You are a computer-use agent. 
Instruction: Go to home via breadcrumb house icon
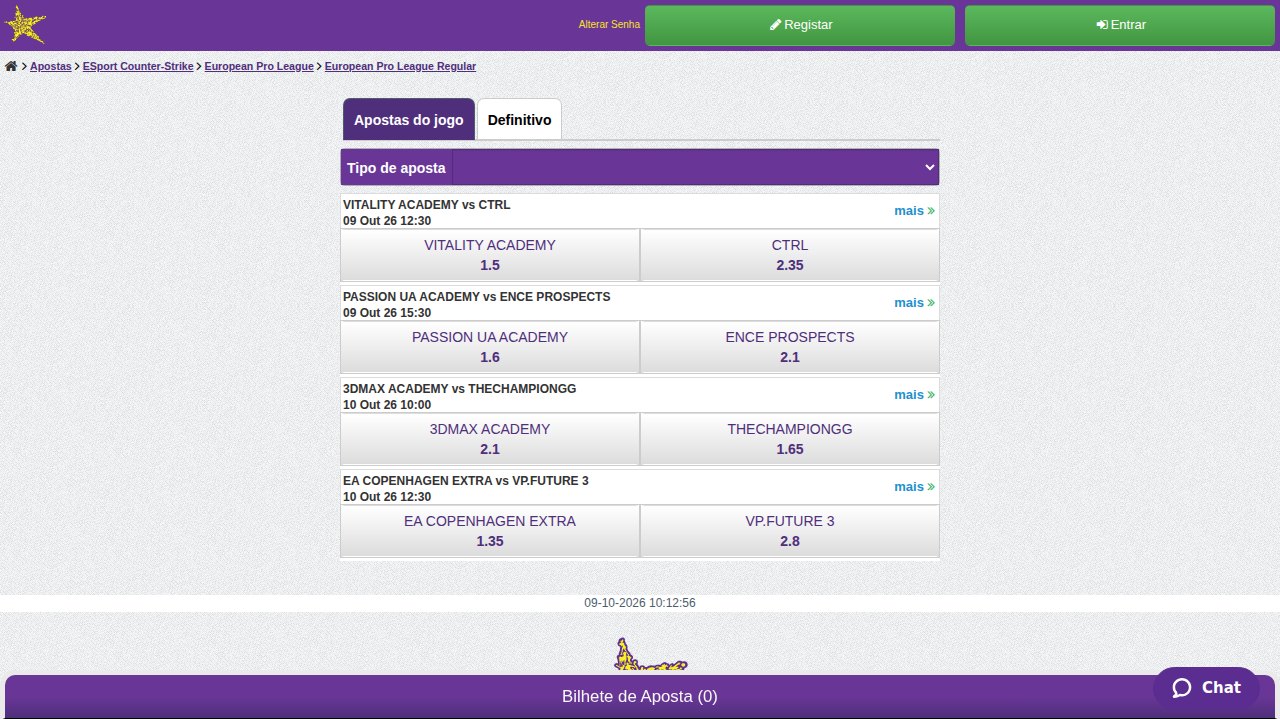point(11,66)
